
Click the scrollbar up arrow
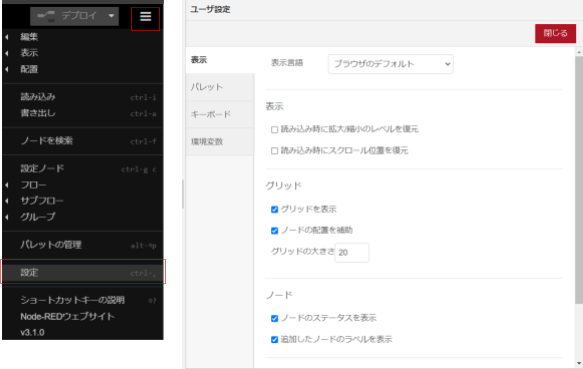[x=579, y=52]
